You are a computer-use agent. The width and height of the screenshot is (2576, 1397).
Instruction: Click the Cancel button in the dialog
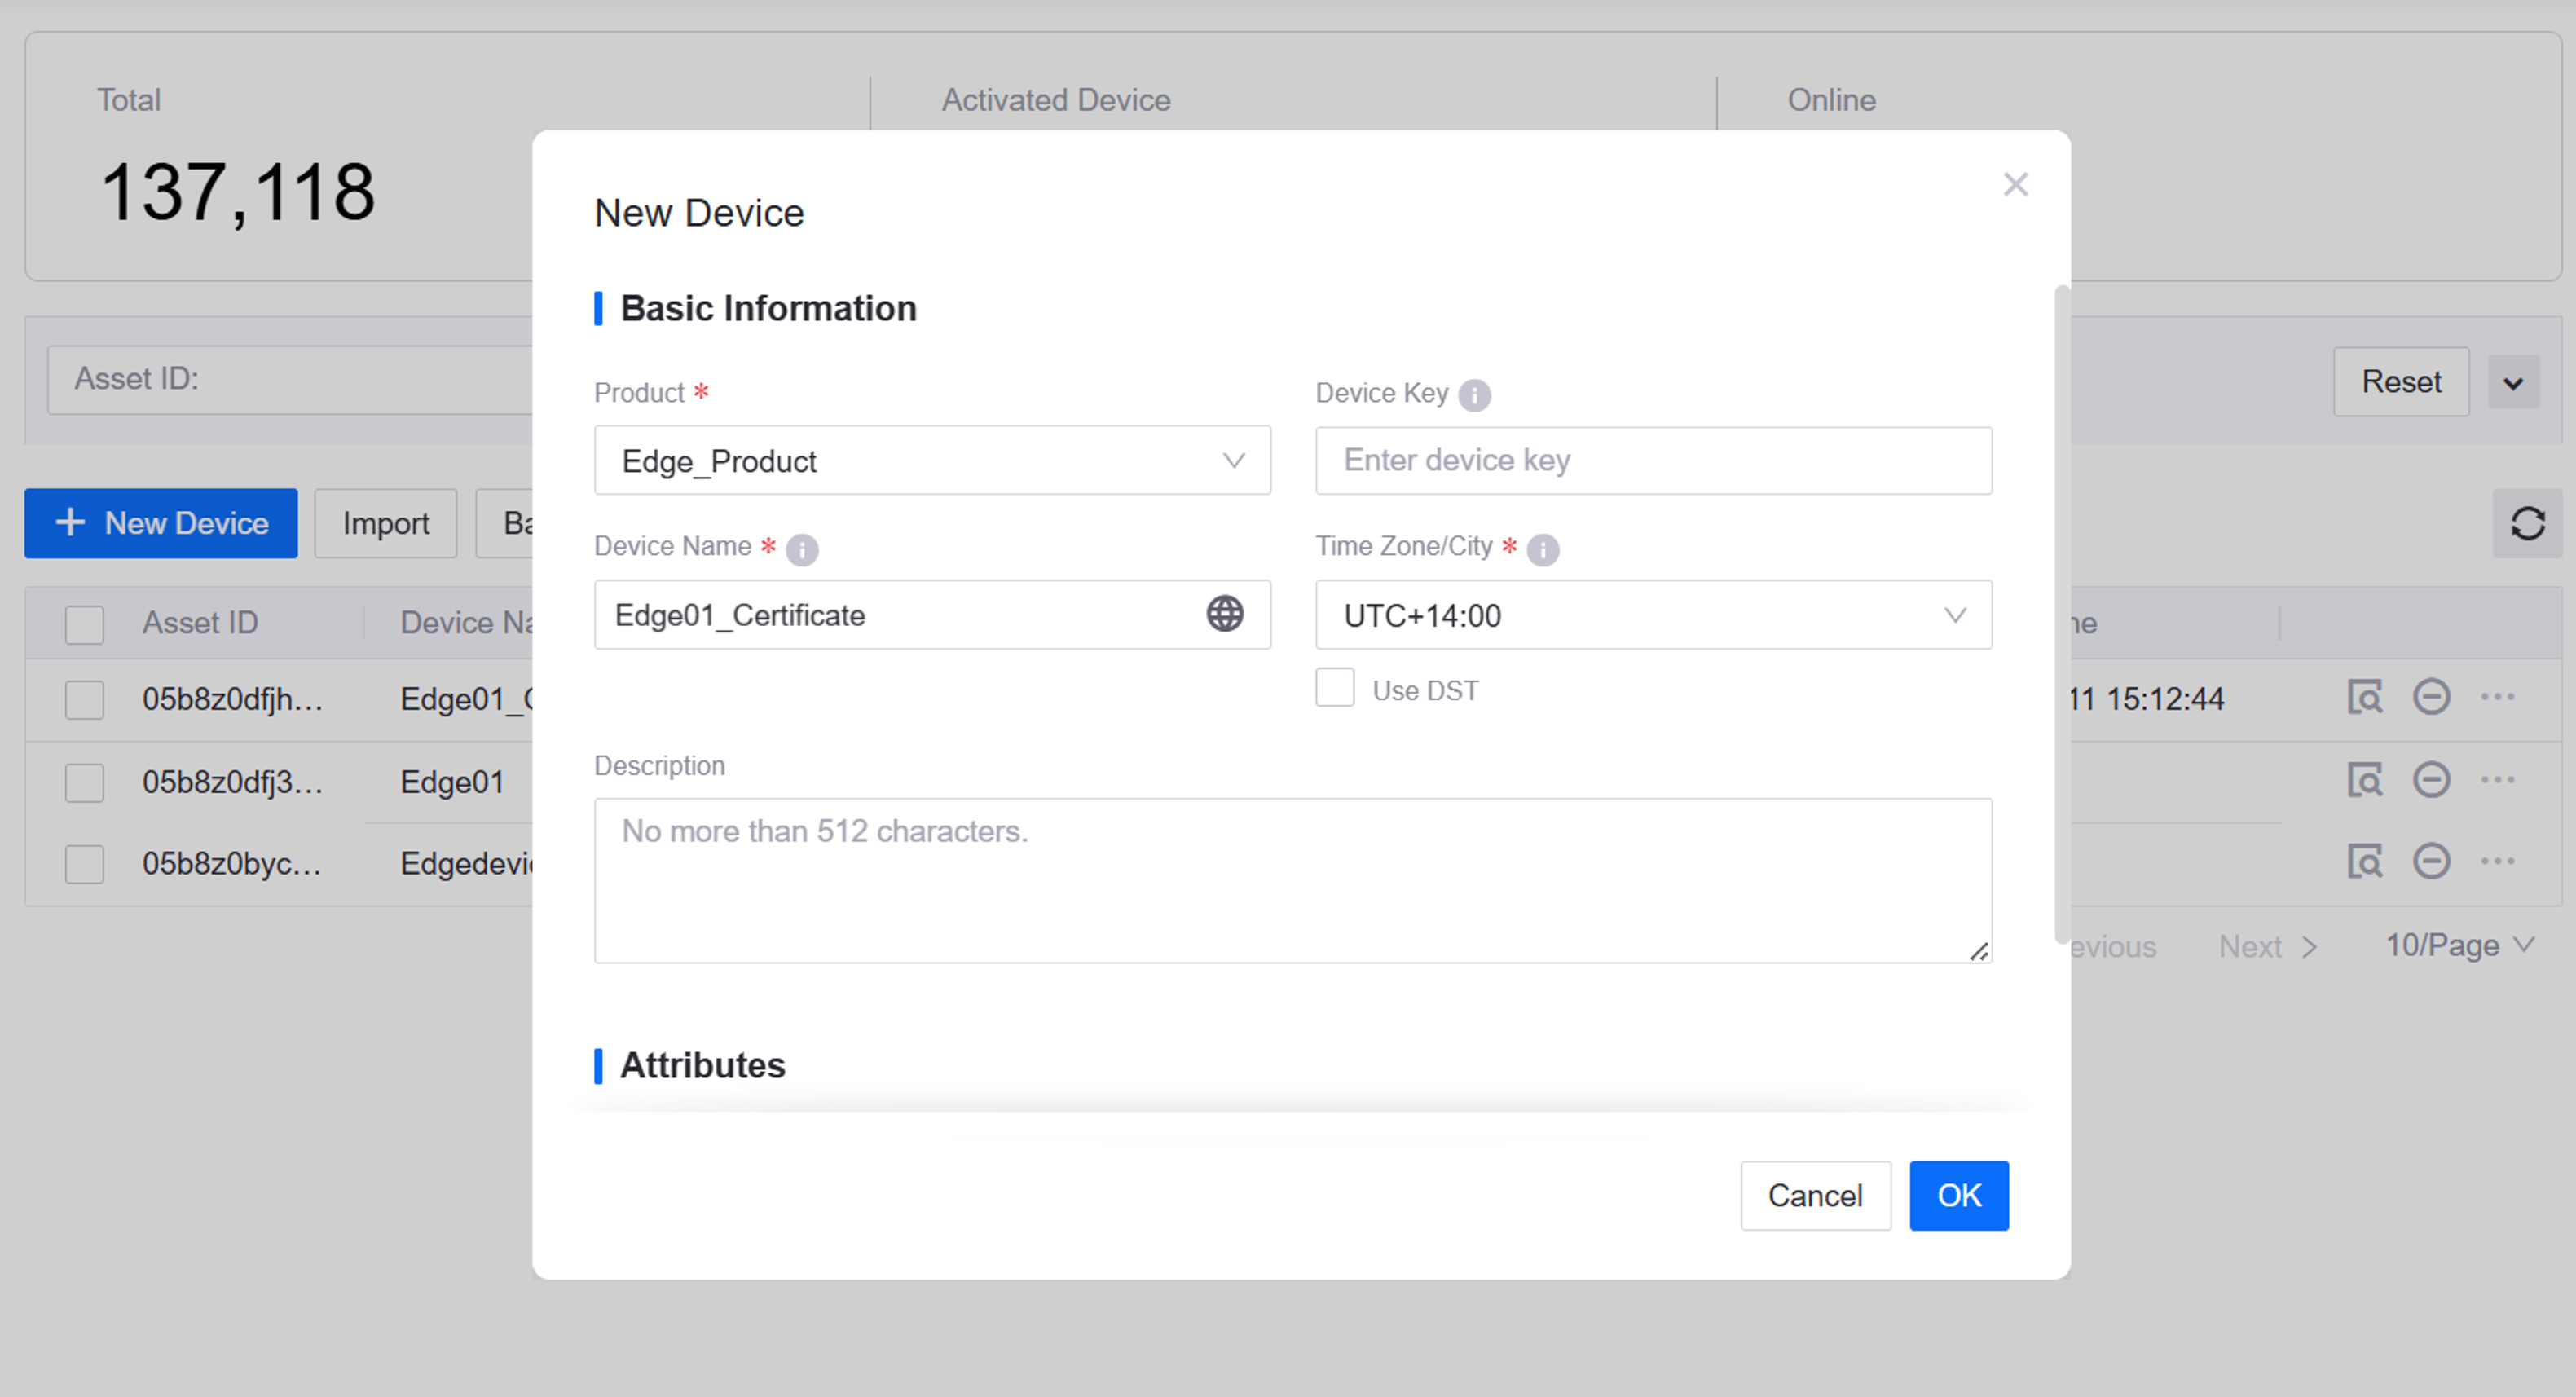pos(1815,1195)
